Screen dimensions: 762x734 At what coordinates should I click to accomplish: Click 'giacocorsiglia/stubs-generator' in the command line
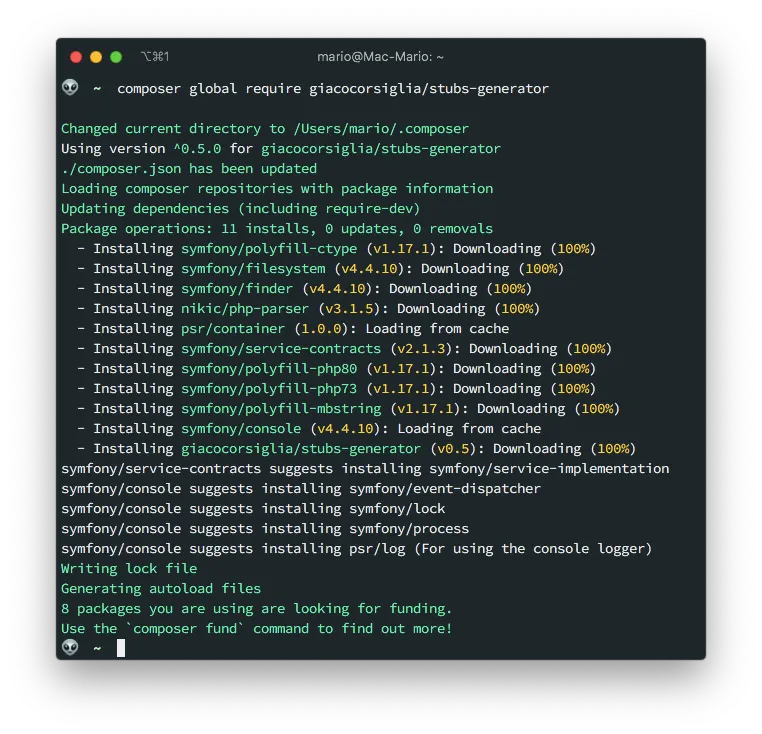429,89
